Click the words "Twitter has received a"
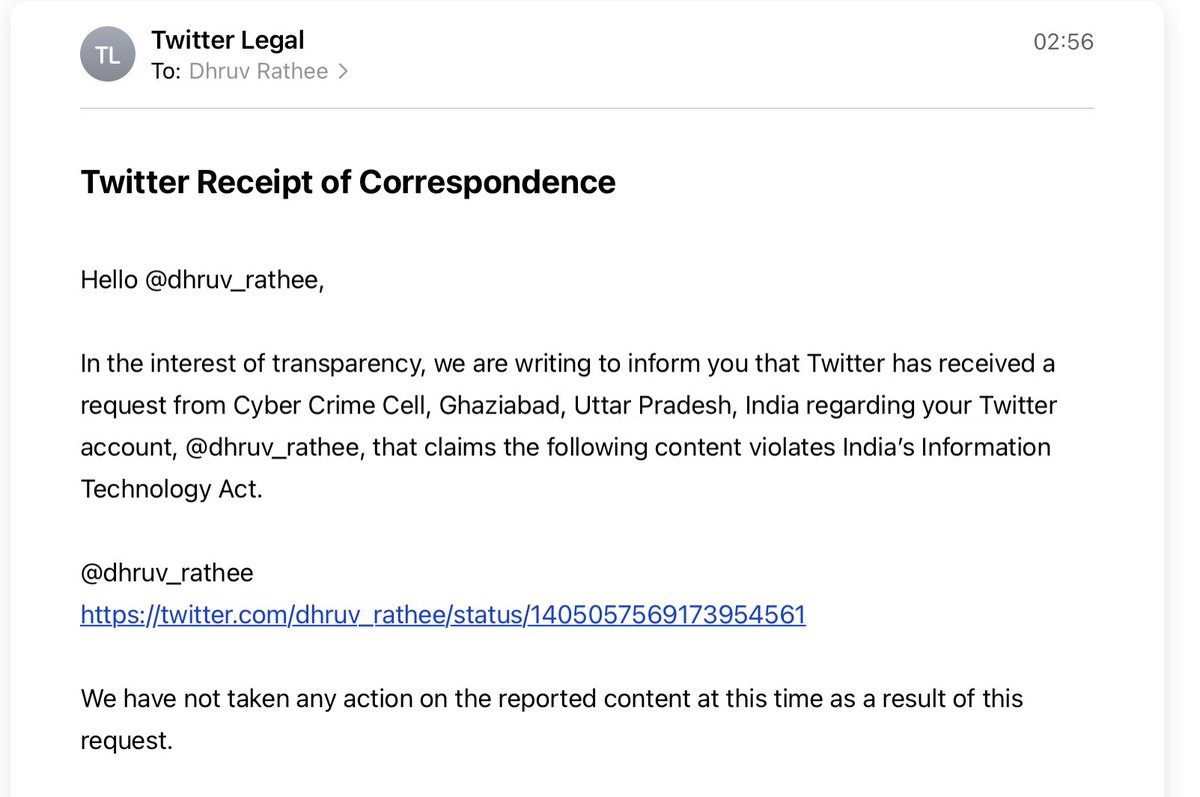 click(x=931, y=364)
